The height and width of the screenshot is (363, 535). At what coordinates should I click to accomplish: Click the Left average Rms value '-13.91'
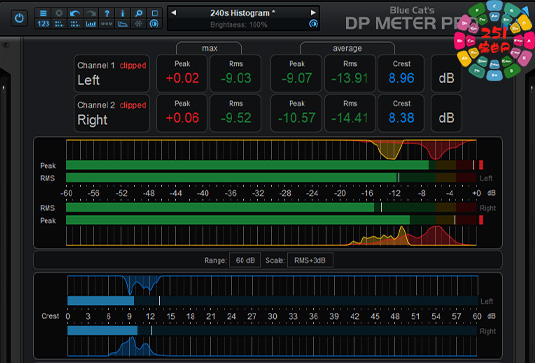tap(350, 78)
